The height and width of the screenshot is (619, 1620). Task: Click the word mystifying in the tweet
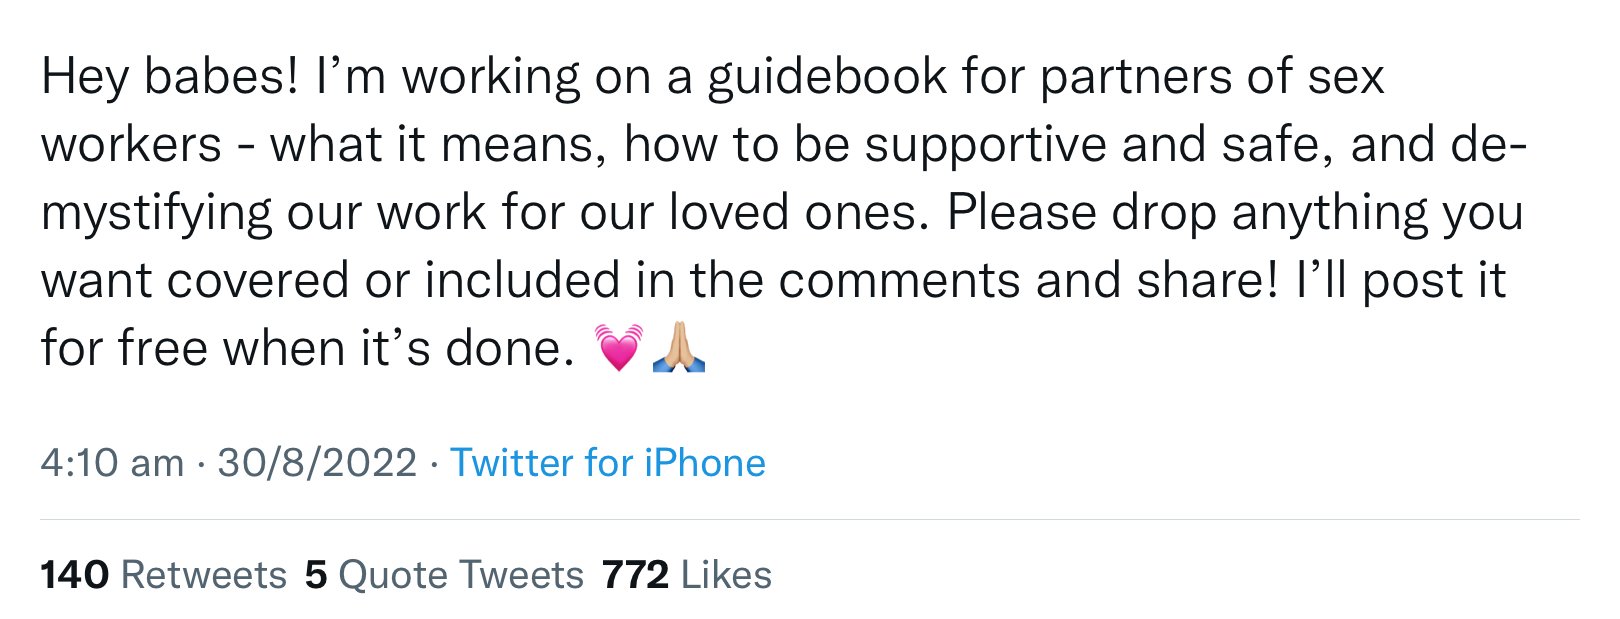(156, 213)
